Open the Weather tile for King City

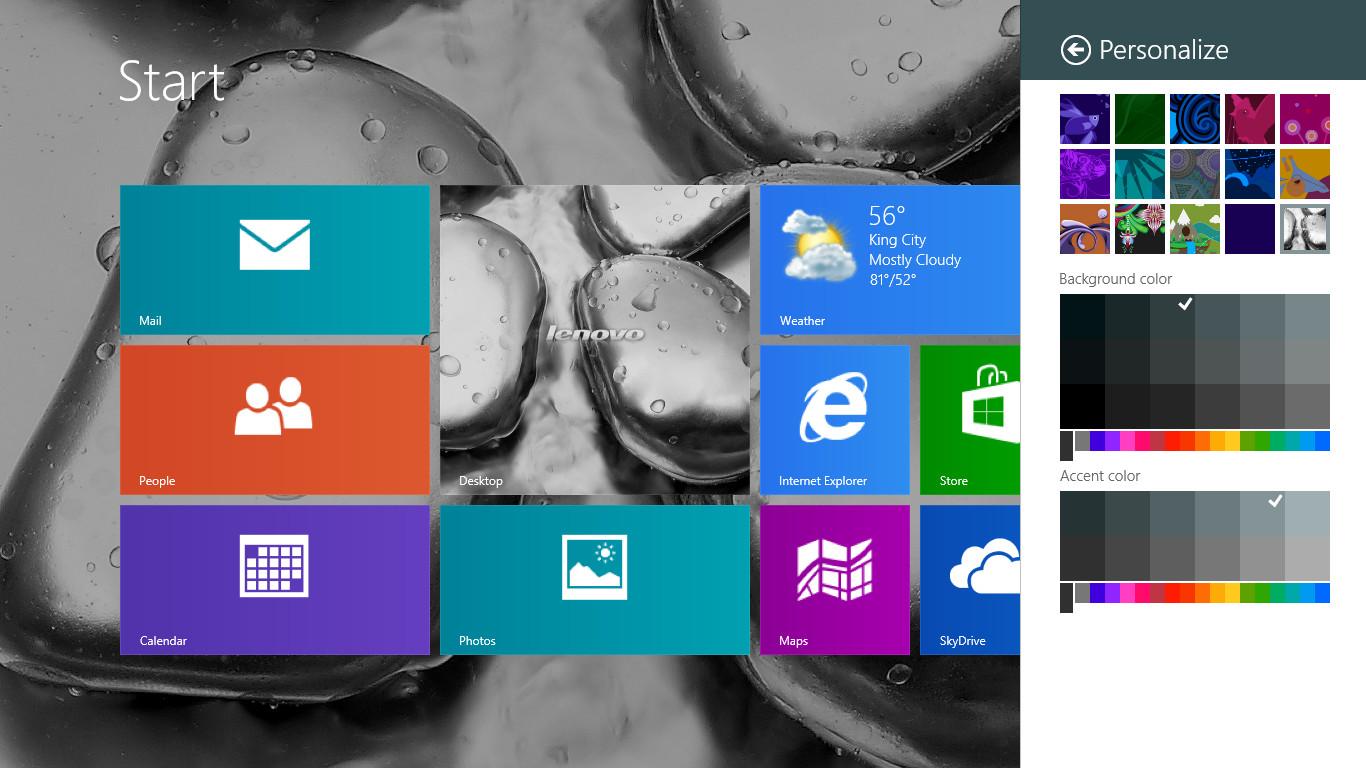[x=890, y=260]
